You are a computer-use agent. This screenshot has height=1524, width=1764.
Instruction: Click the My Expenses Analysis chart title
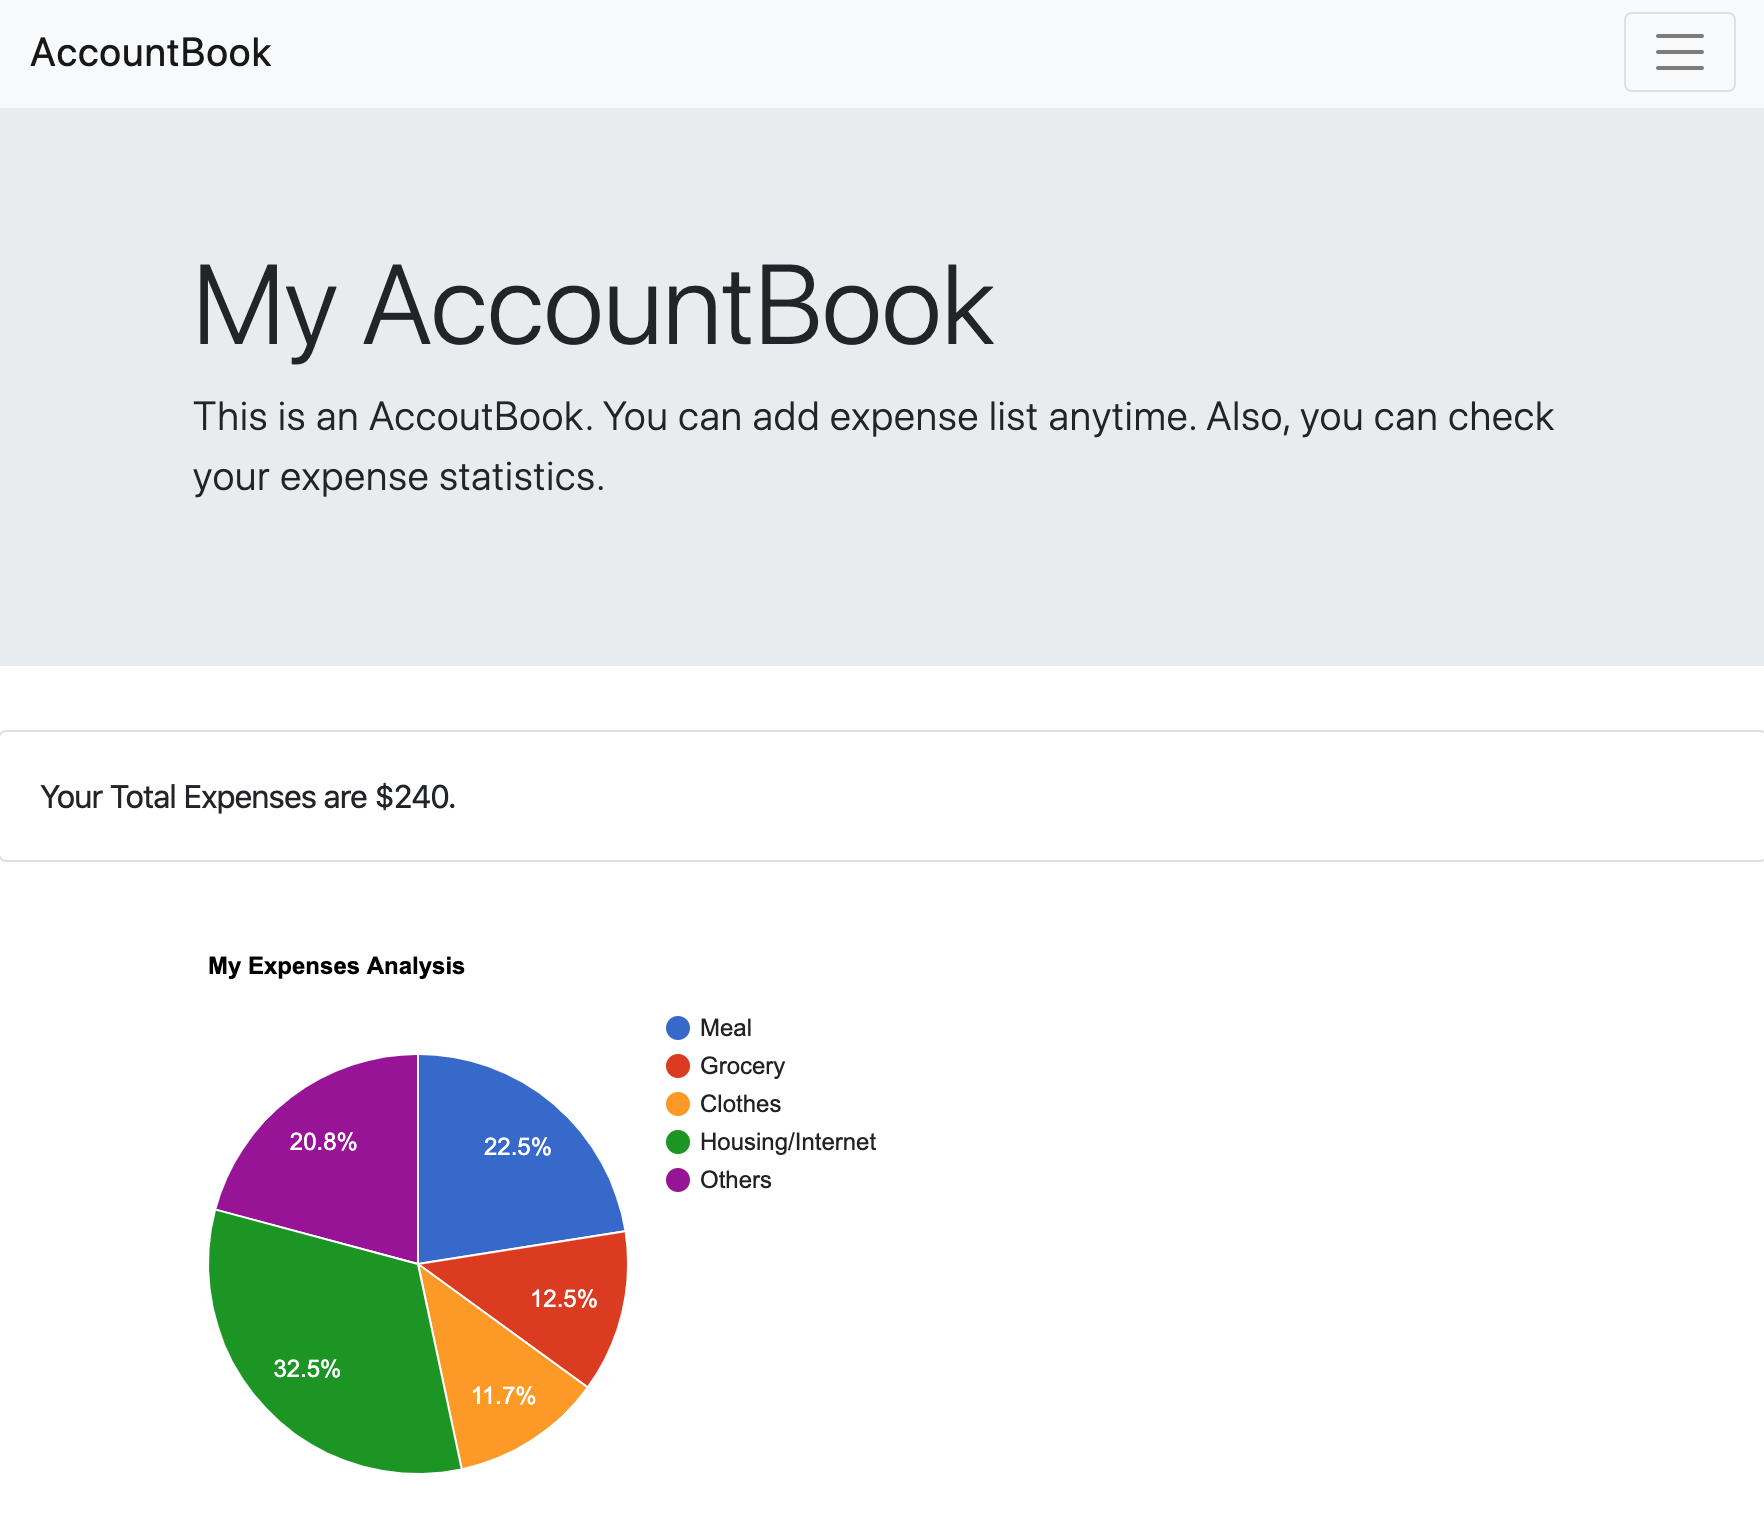tap(336, 965)
